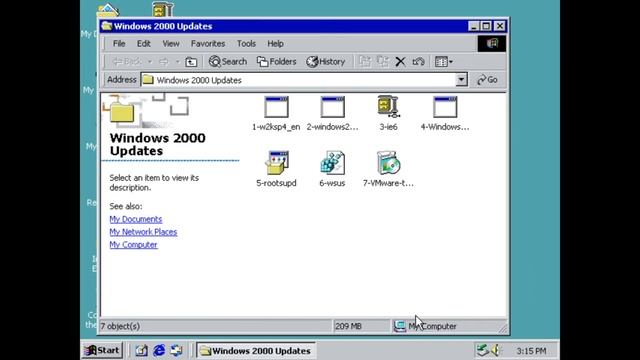Open the History pane
The height and width of the screenshot is (360, 640).
[x=326, y=62]
